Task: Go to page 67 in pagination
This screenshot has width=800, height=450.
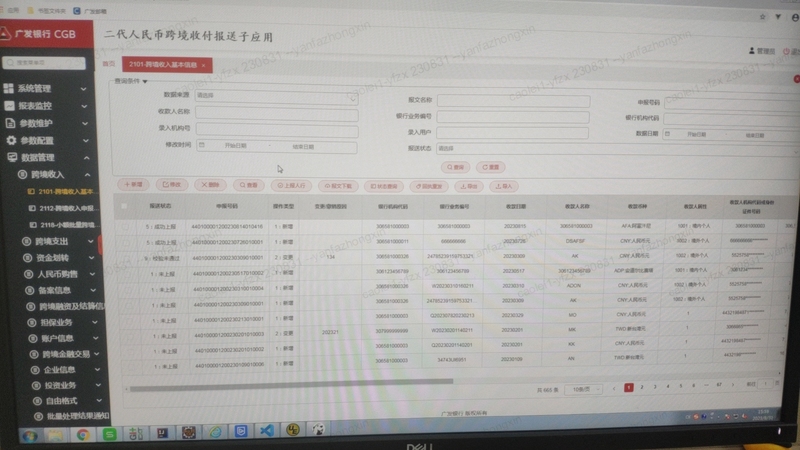Action: pos(719,385)
